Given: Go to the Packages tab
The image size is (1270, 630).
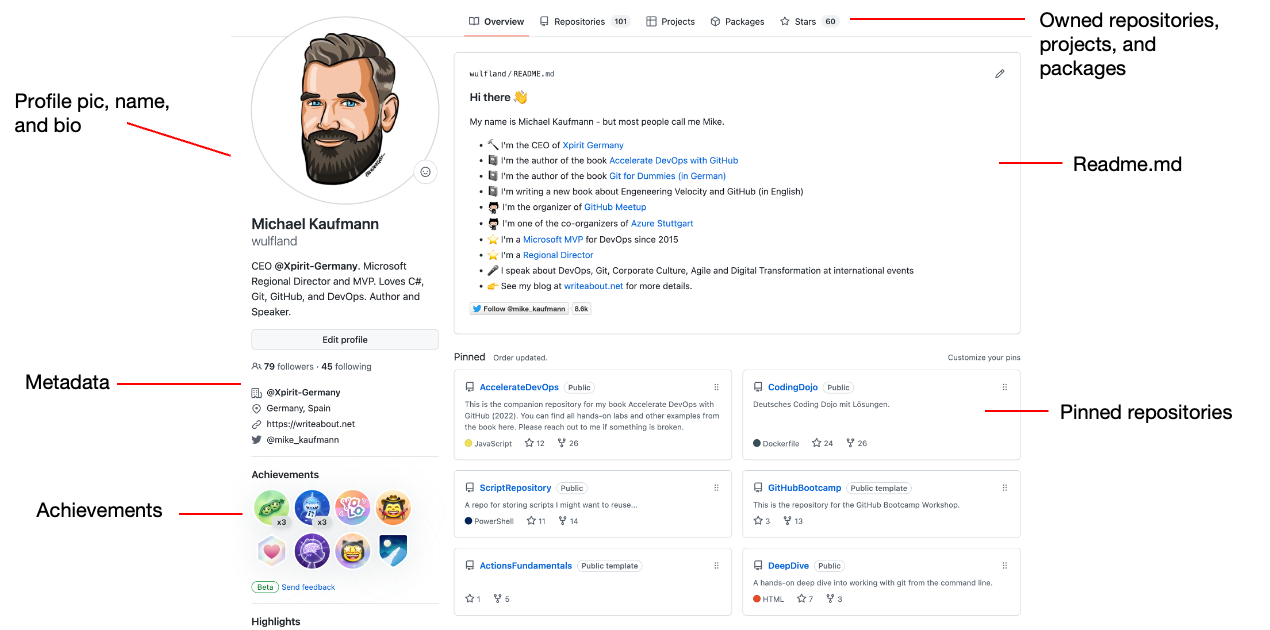Looking at the screenshot, I should coord(737,21).
